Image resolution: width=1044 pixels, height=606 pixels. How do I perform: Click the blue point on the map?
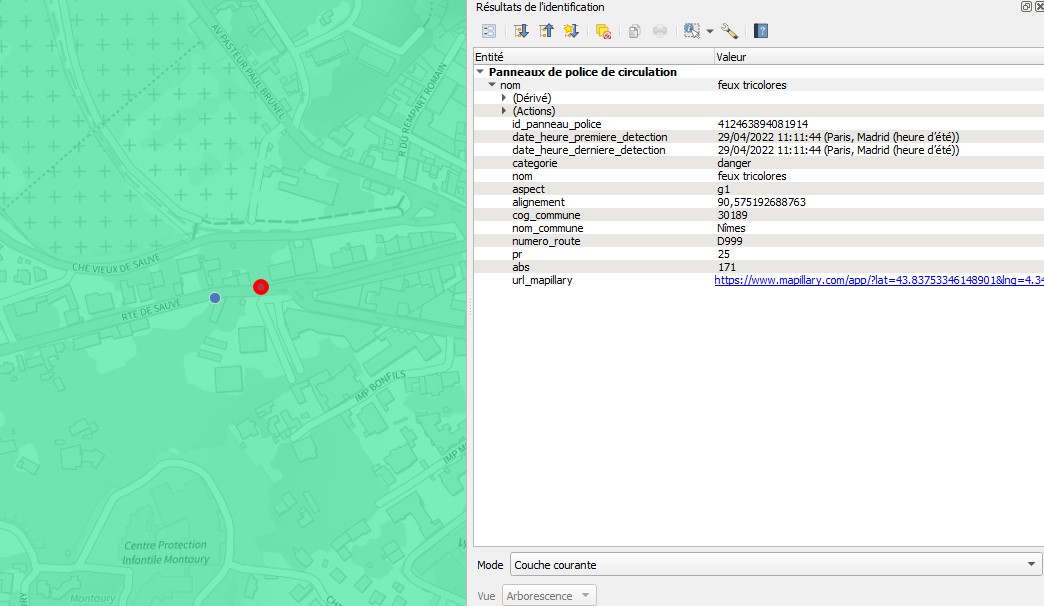pos(214,298)
